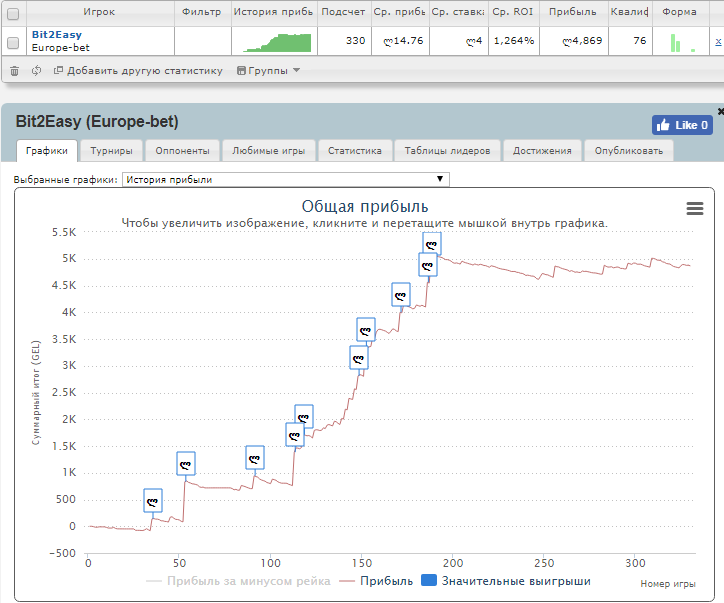This screenshot has height=603, width=724.
Task: Open the История прибыли graph dropdown
Action: click(285, 179)
